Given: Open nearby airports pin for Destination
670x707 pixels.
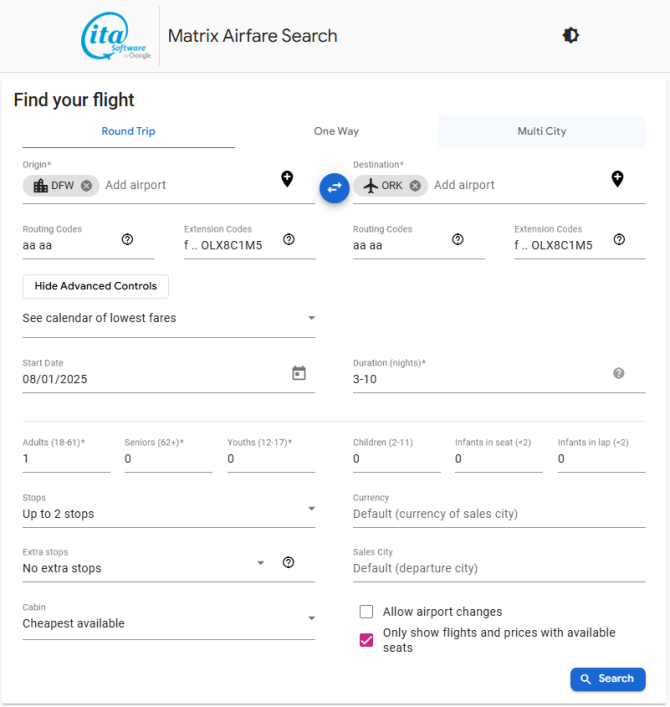Looking at the screenshot, I should [x=617, y=179].
